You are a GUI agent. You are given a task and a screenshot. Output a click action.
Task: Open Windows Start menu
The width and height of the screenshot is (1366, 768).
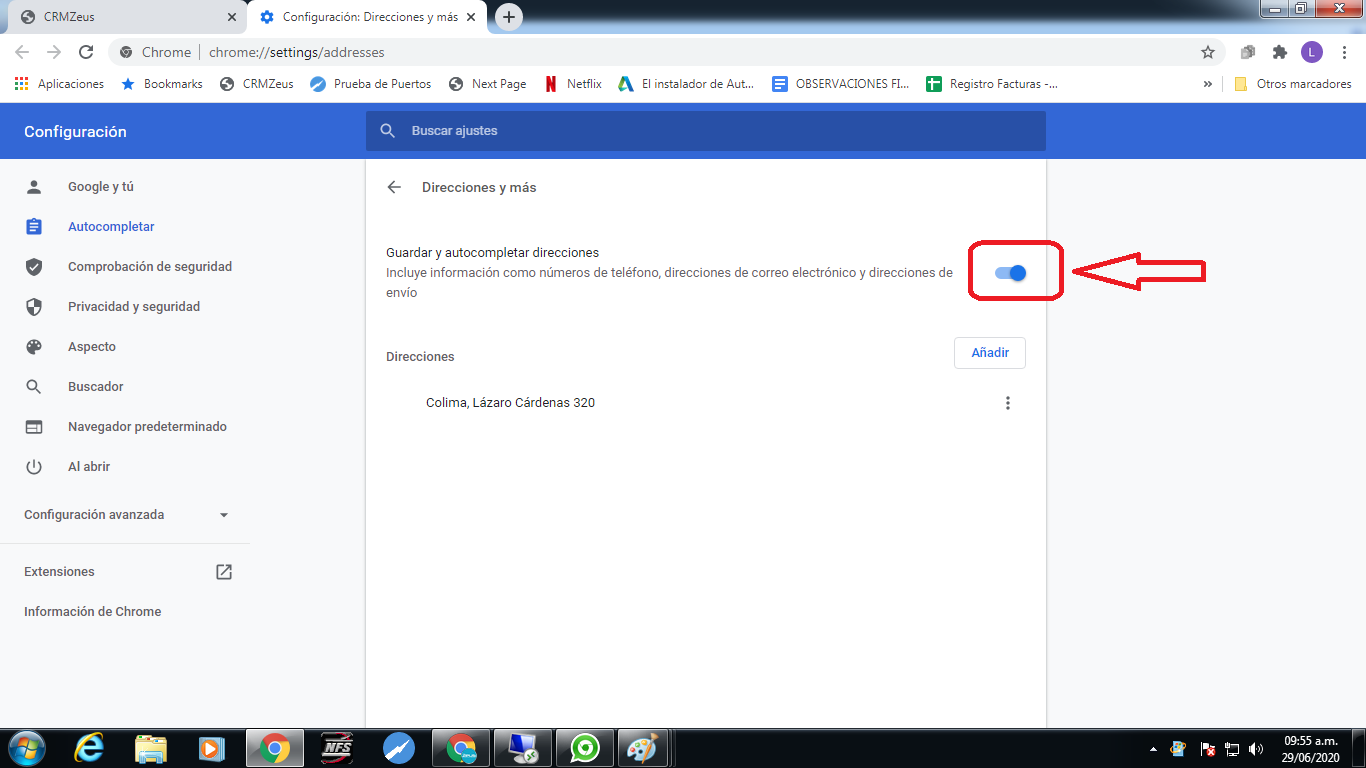pos(26,748)
